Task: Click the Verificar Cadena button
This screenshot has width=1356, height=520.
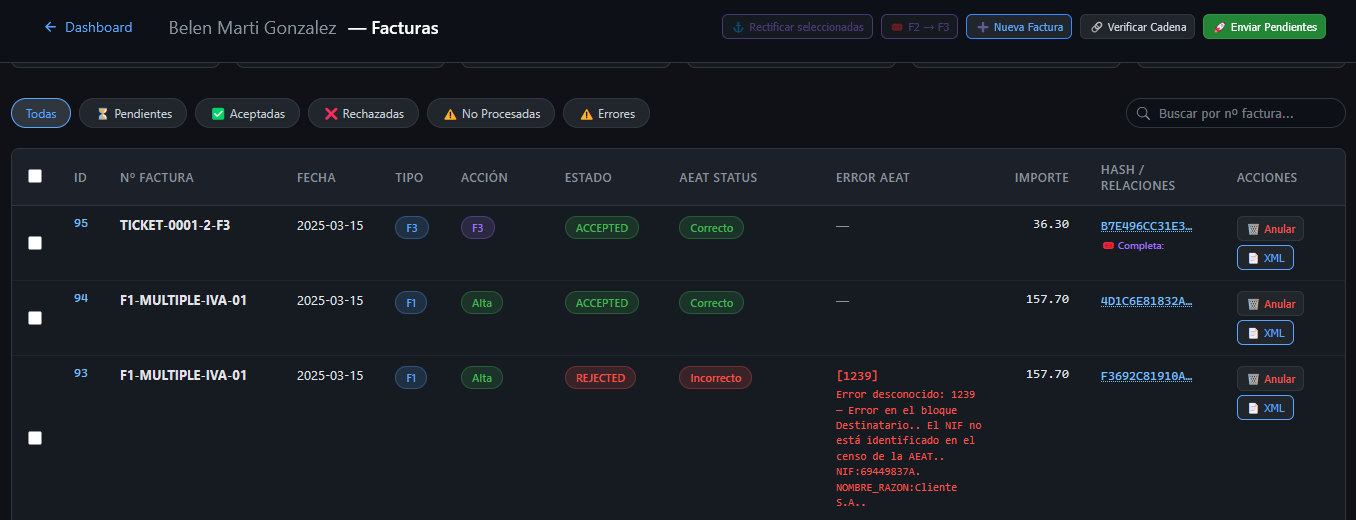Action: (1137, 27)
